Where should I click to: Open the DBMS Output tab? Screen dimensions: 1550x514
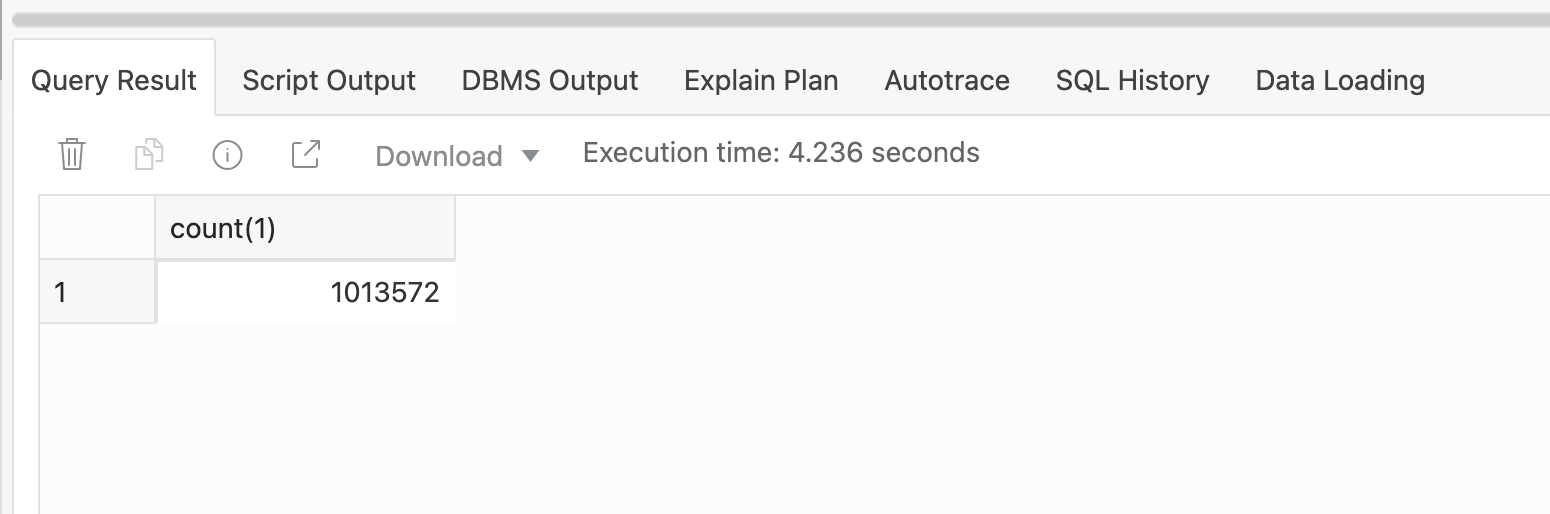(x=549, y=80)
